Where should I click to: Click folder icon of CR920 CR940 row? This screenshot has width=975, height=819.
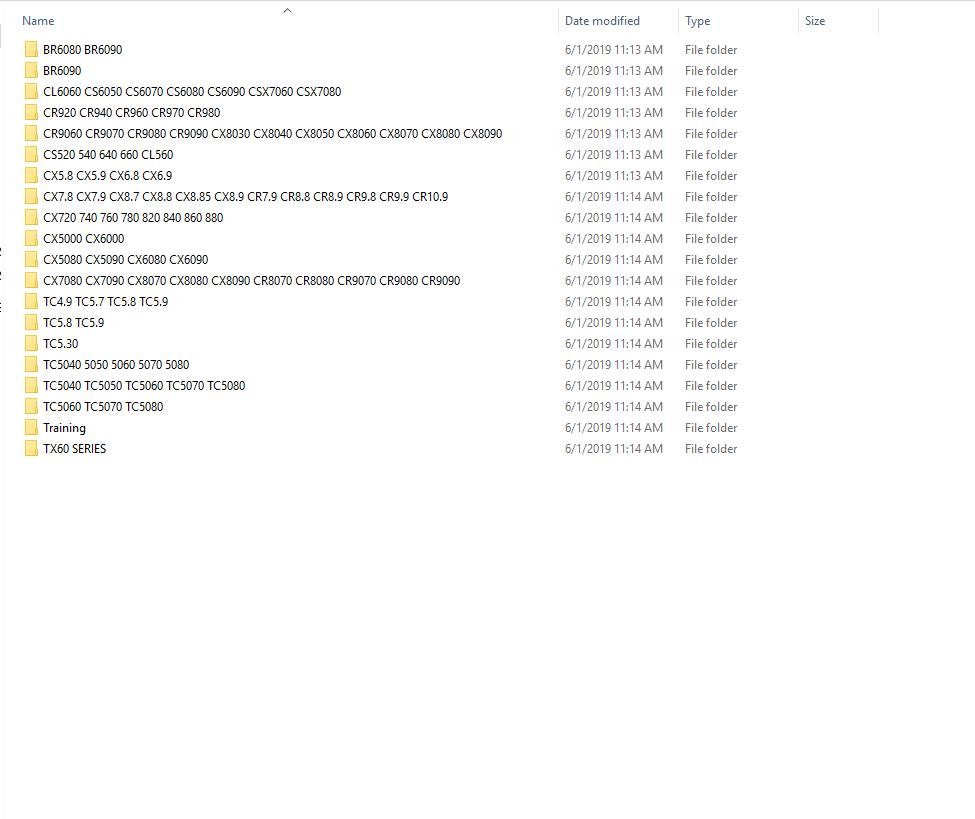coord(31,113)
